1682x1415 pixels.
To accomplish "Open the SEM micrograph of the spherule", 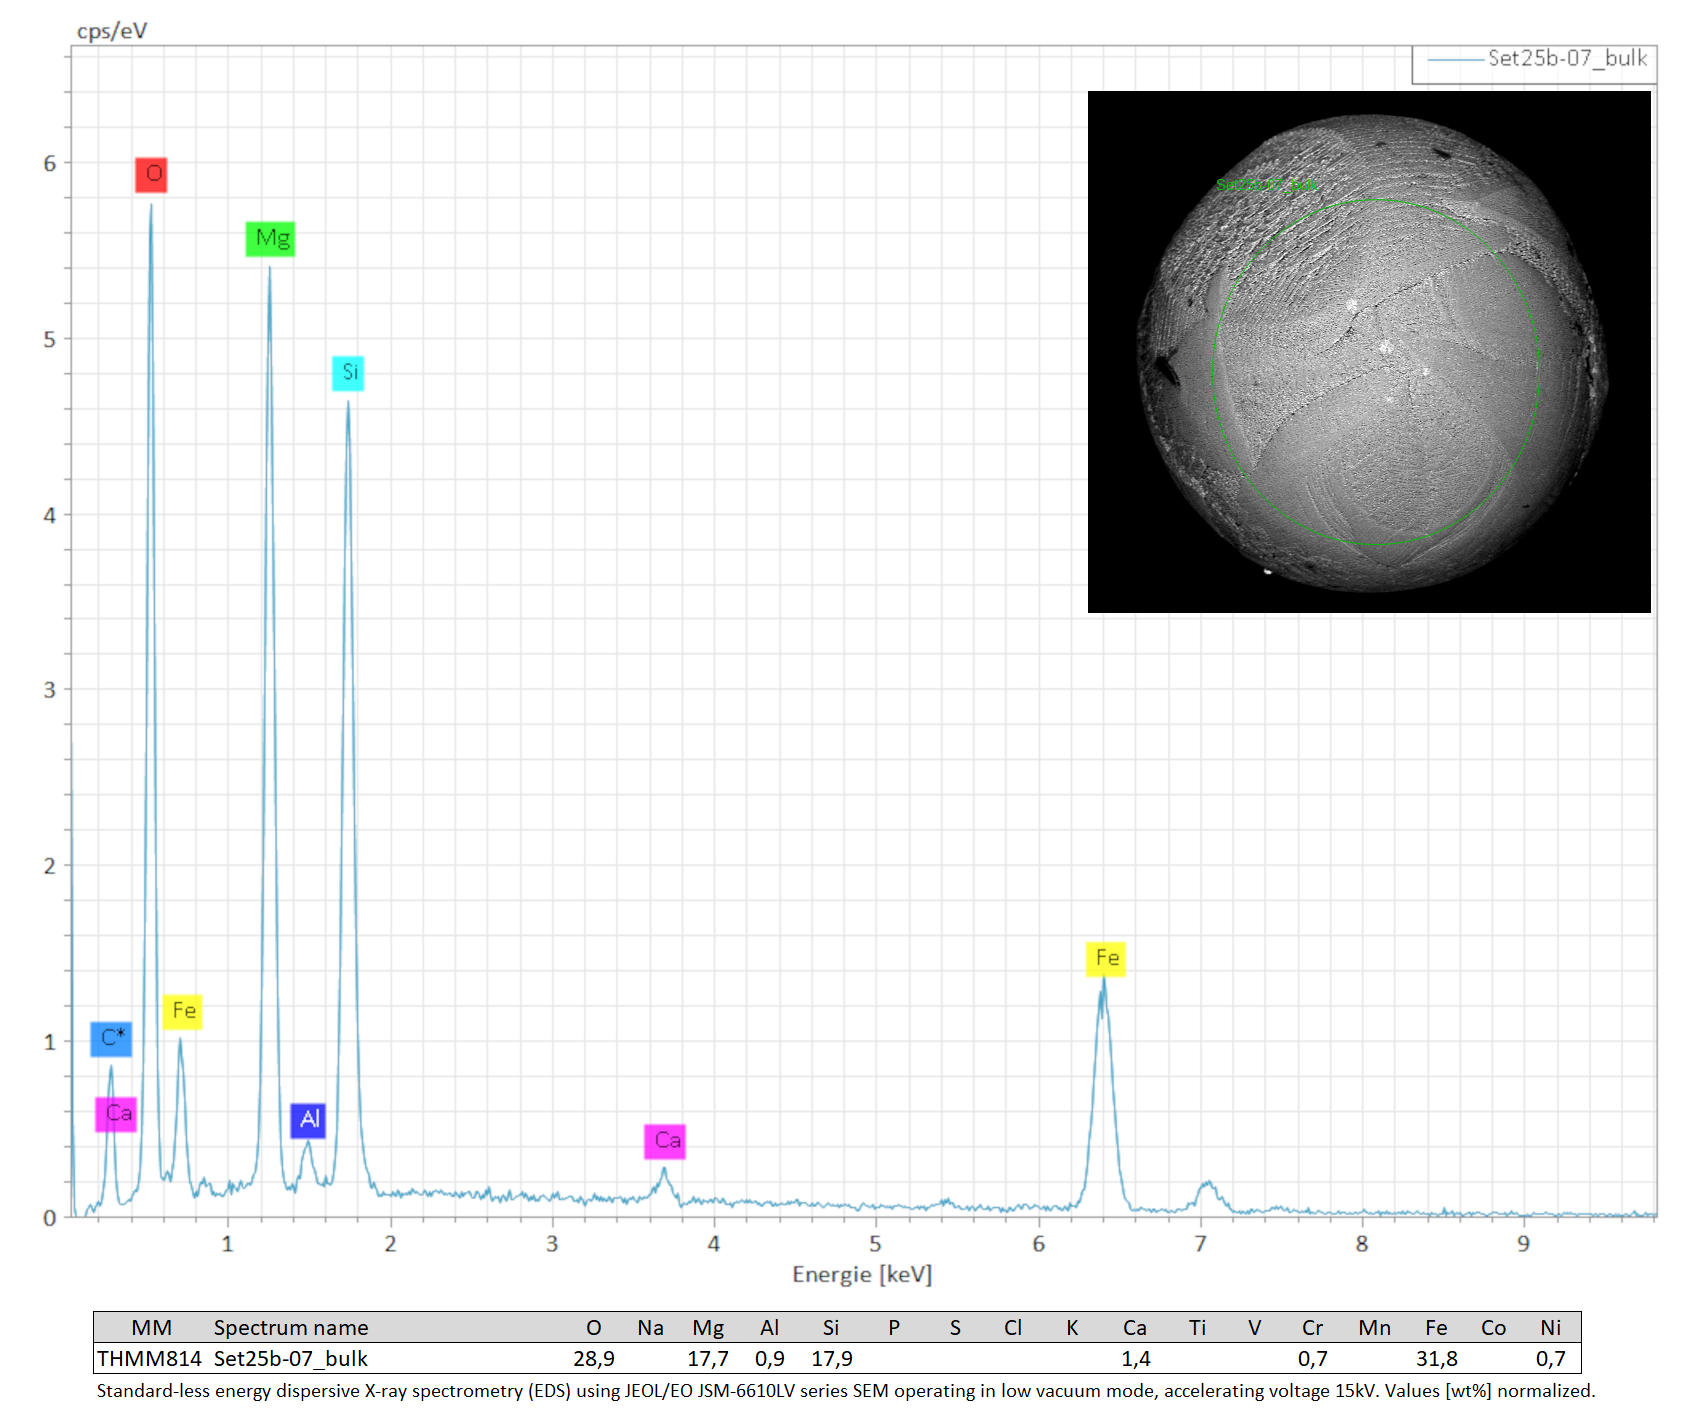I will point(1368,351).
